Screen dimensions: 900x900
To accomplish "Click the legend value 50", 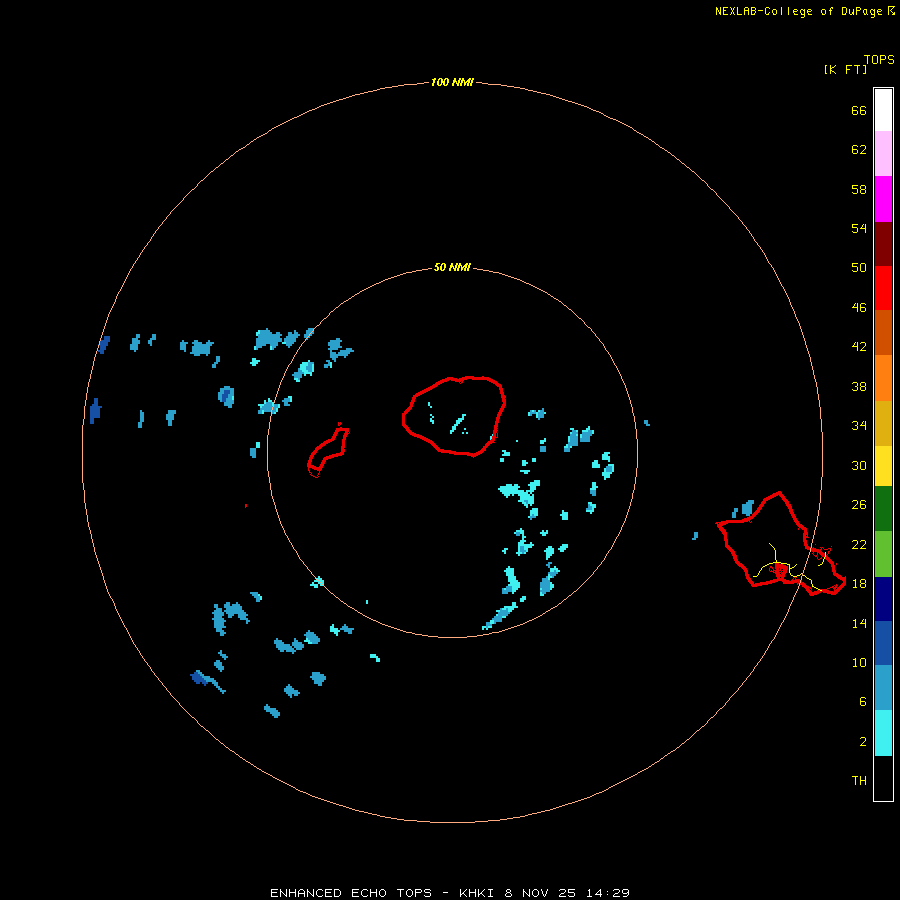I will (x=859, y=267).
